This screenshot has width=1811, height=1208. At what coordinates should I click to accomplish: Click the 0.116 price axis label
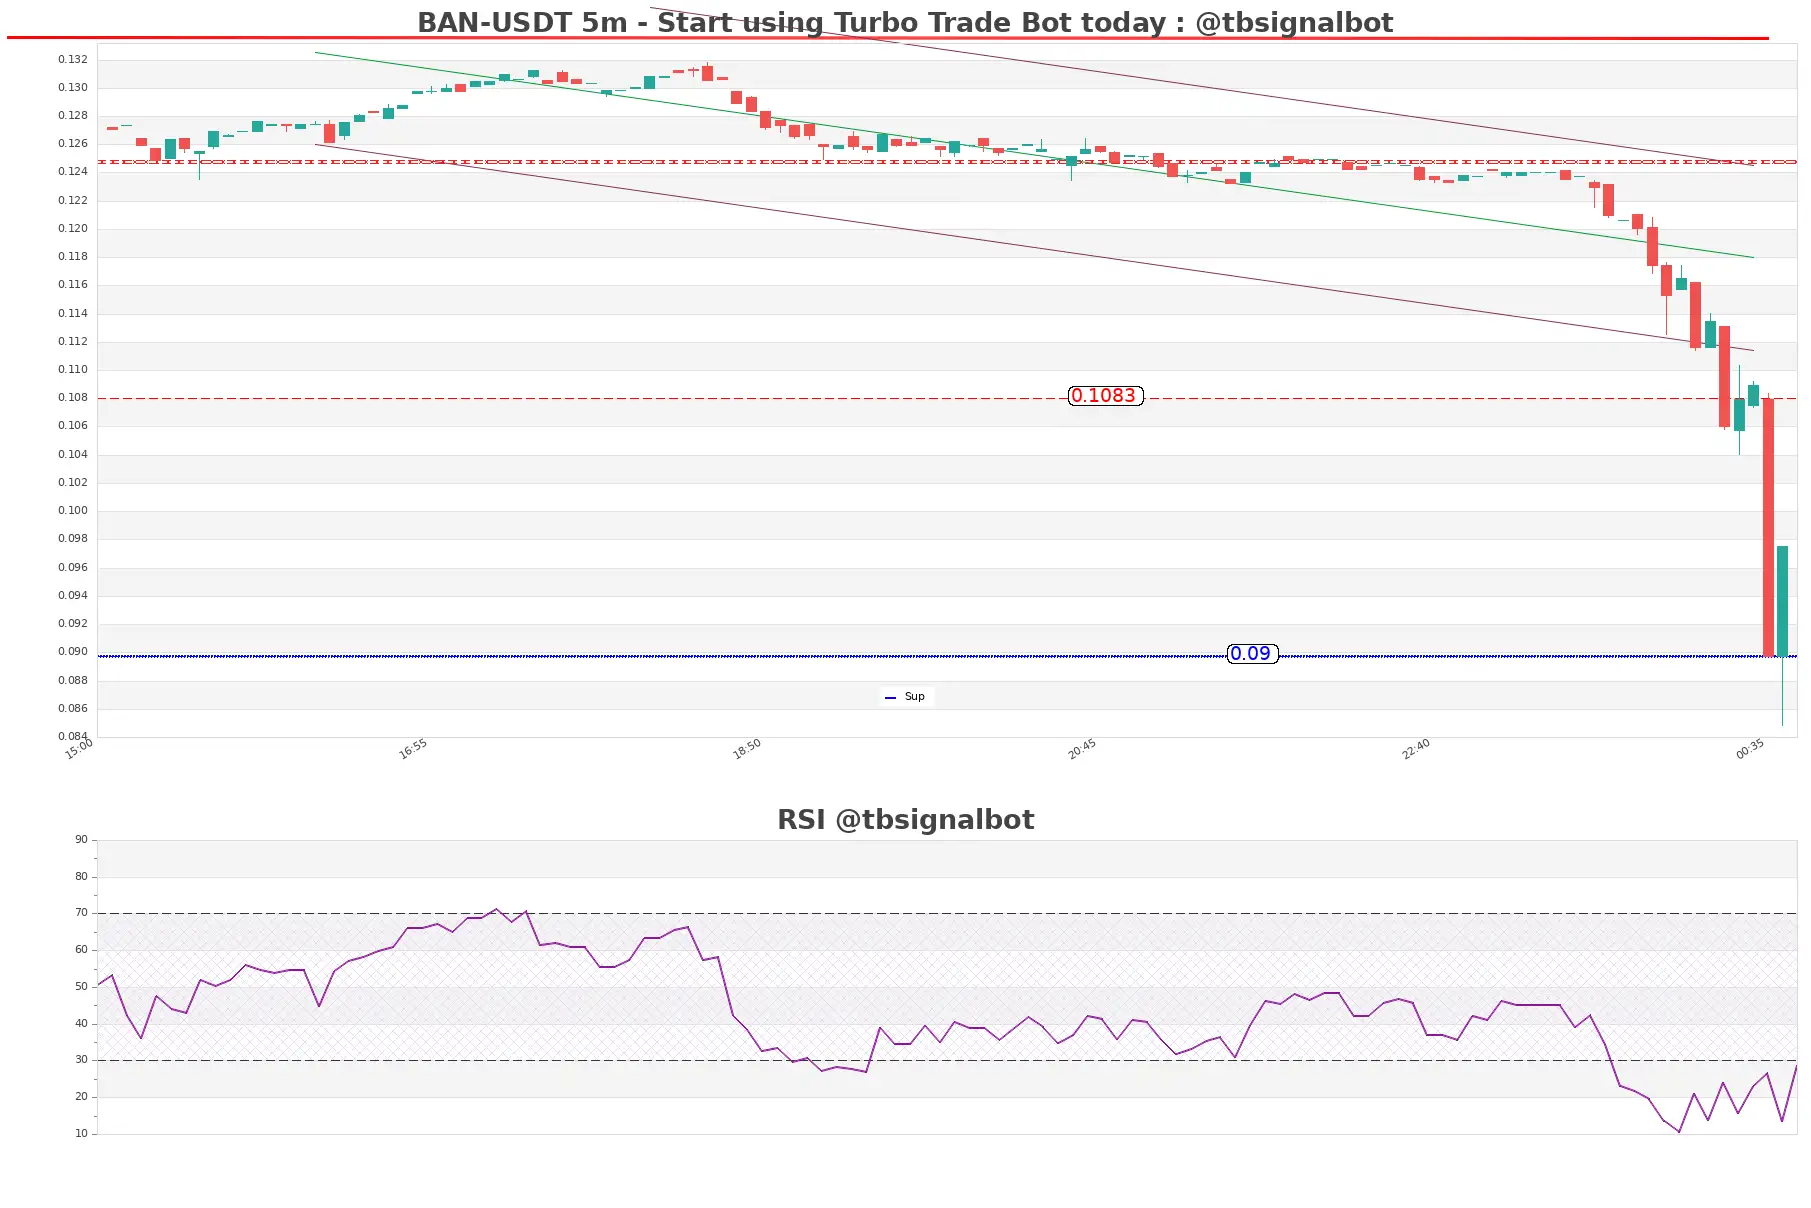coord(72,285)
